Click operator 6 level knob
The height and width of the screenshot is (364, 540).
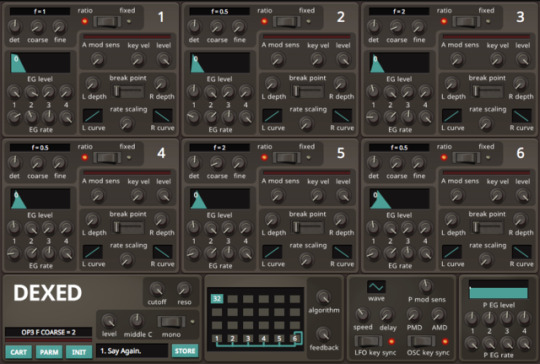[523, 196]
